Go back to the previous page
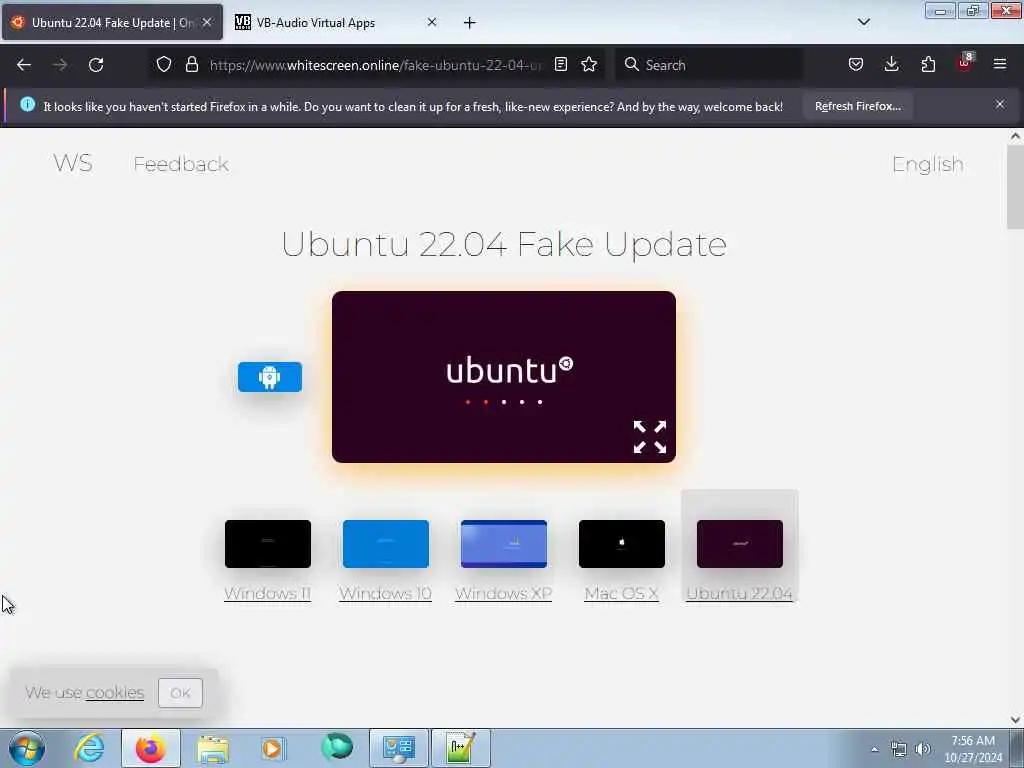 [24, 65]
